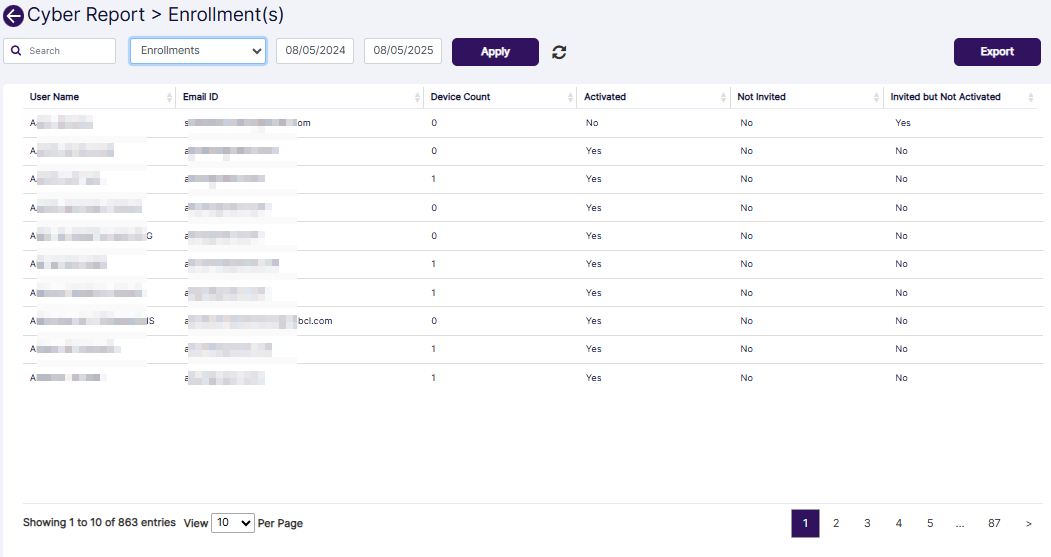Jump to last page 87

(x=994, y=523)
